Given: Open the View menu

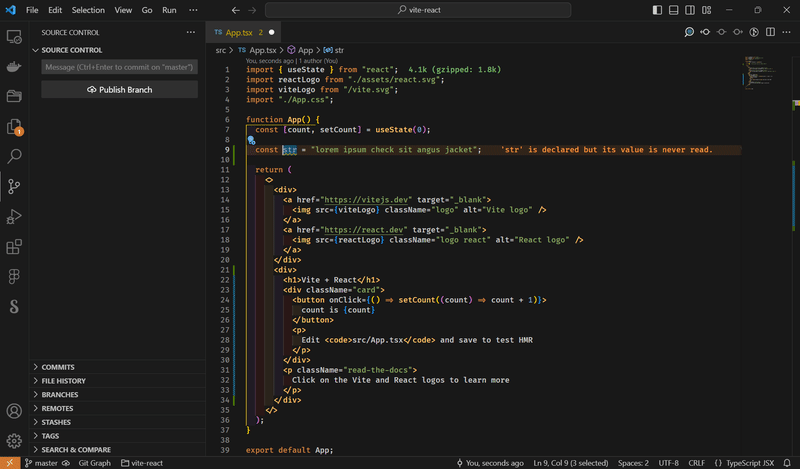Looking at the screenshot, I should point(123,10).
